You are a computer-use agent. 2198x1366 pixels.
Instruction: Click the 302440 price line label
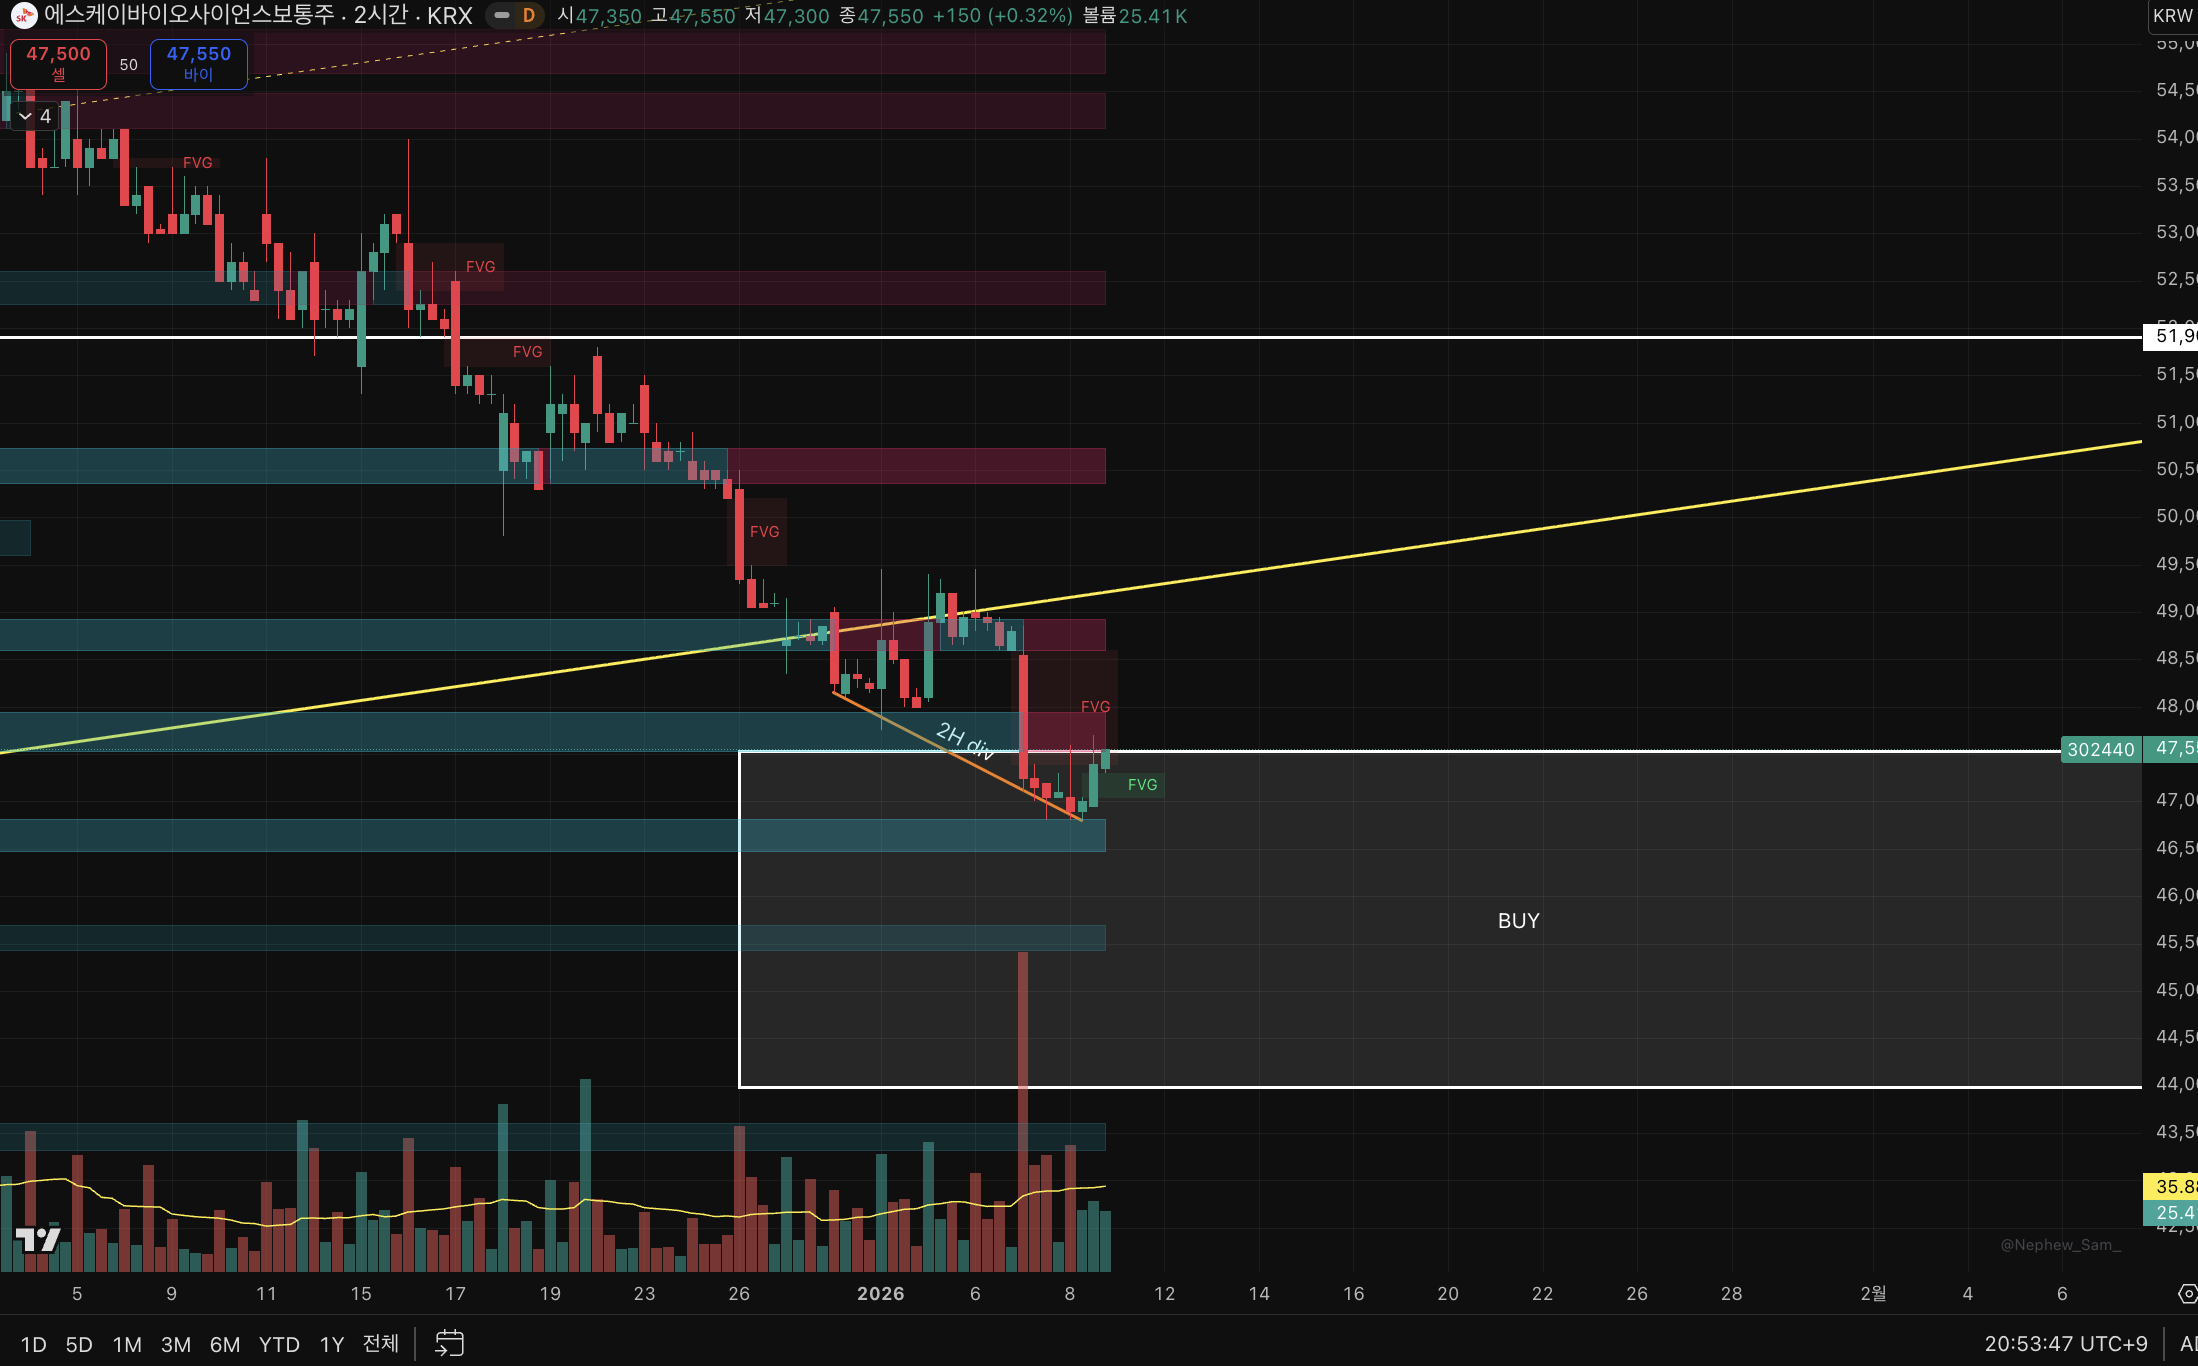pos(2100,749)
